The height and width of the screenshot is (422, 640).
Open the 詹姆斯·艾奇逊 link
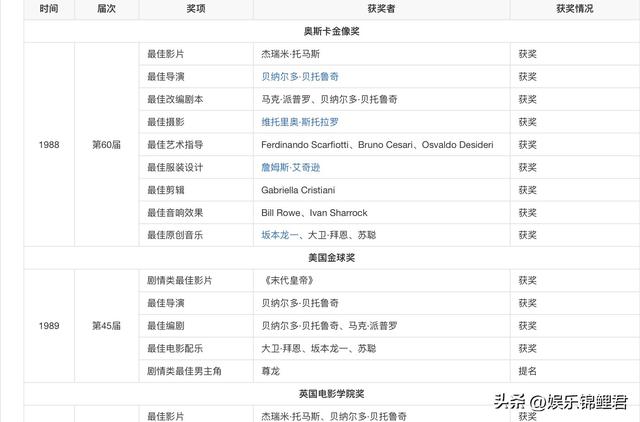[291, 167]
